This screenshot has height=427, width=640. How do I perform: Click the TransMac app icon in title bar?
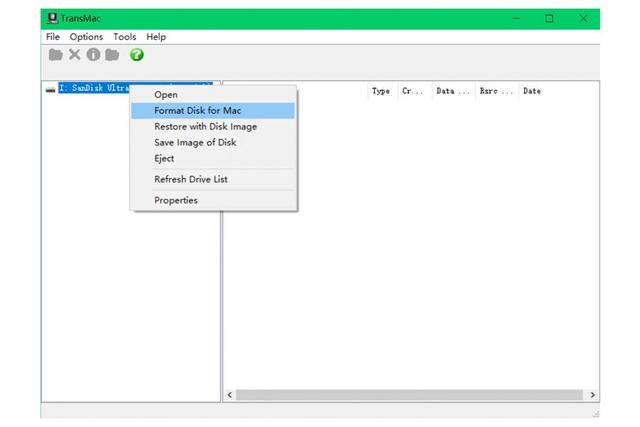52,18
